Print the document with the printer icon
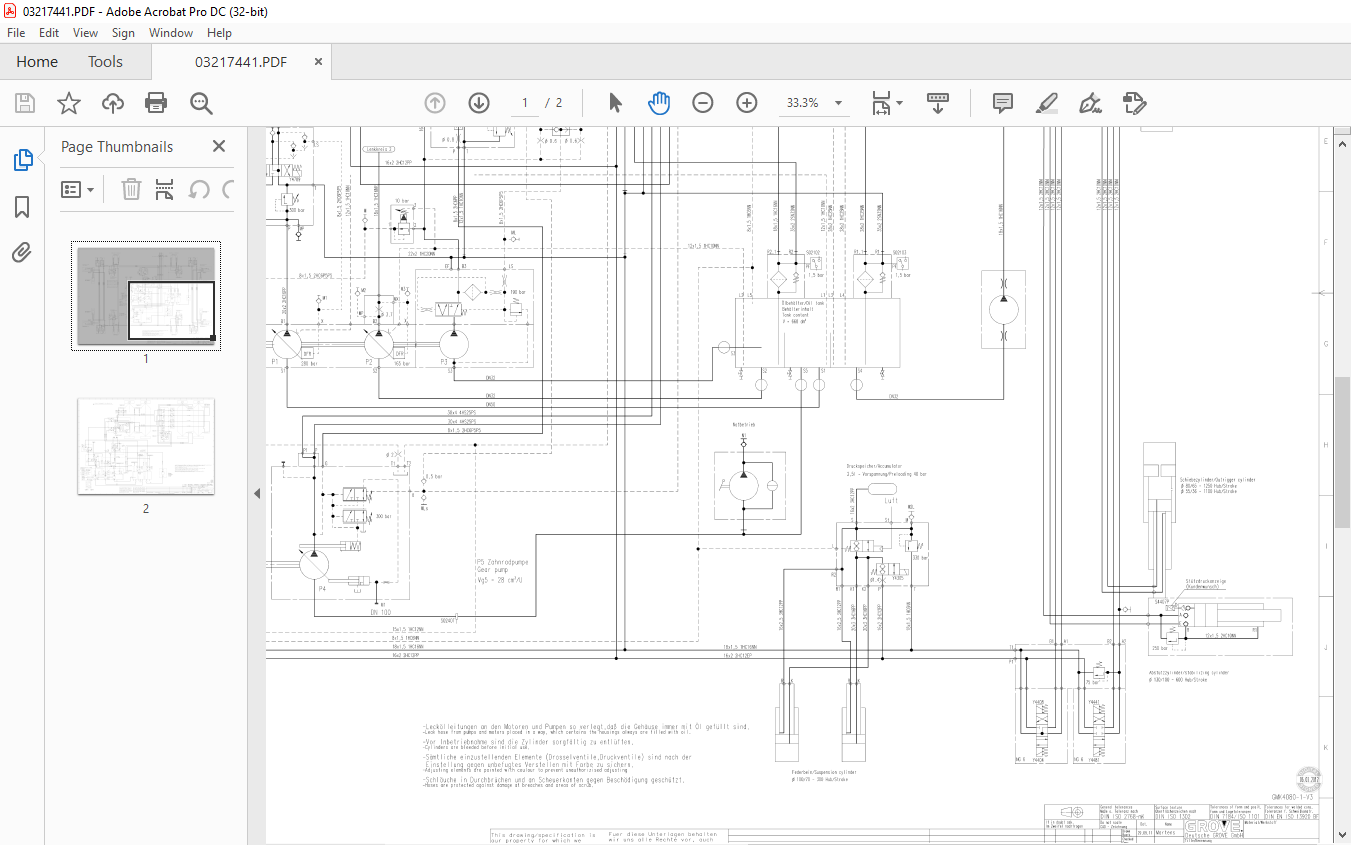1351x845 pixels. 156,103
